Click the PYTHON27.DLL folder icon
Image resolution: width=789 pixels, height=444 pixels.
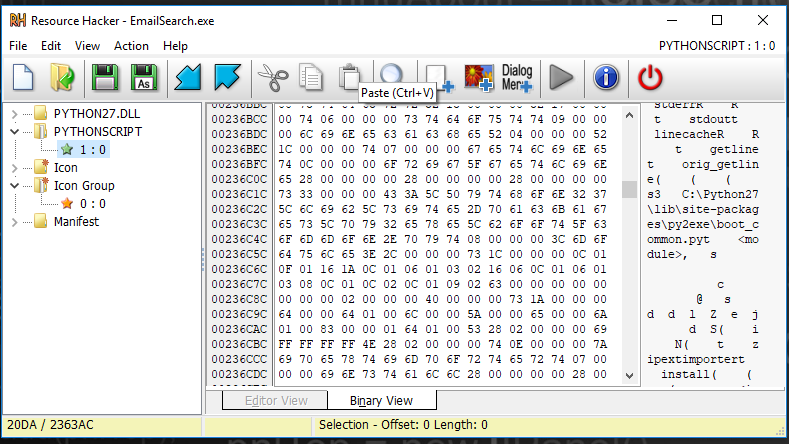pos(41,114)
